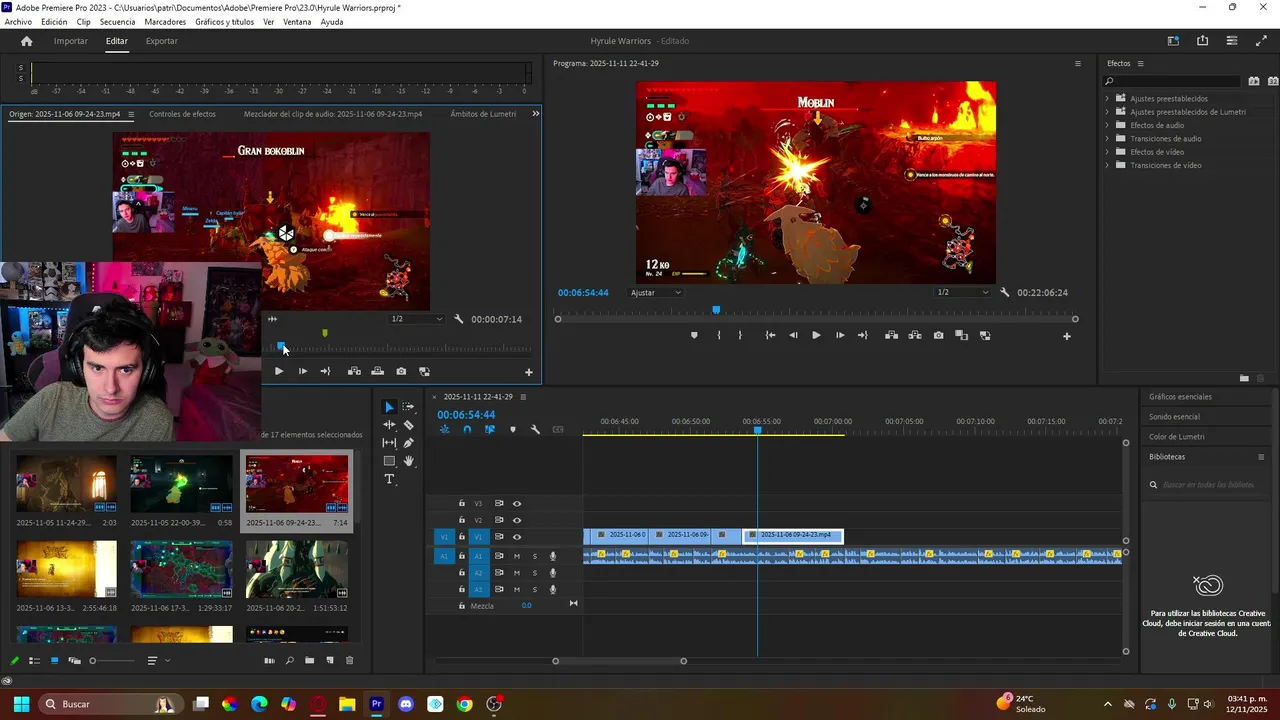Open the Color de Lumetri panel
This screenshot has height=720, width=1280.
[1177, 437]
